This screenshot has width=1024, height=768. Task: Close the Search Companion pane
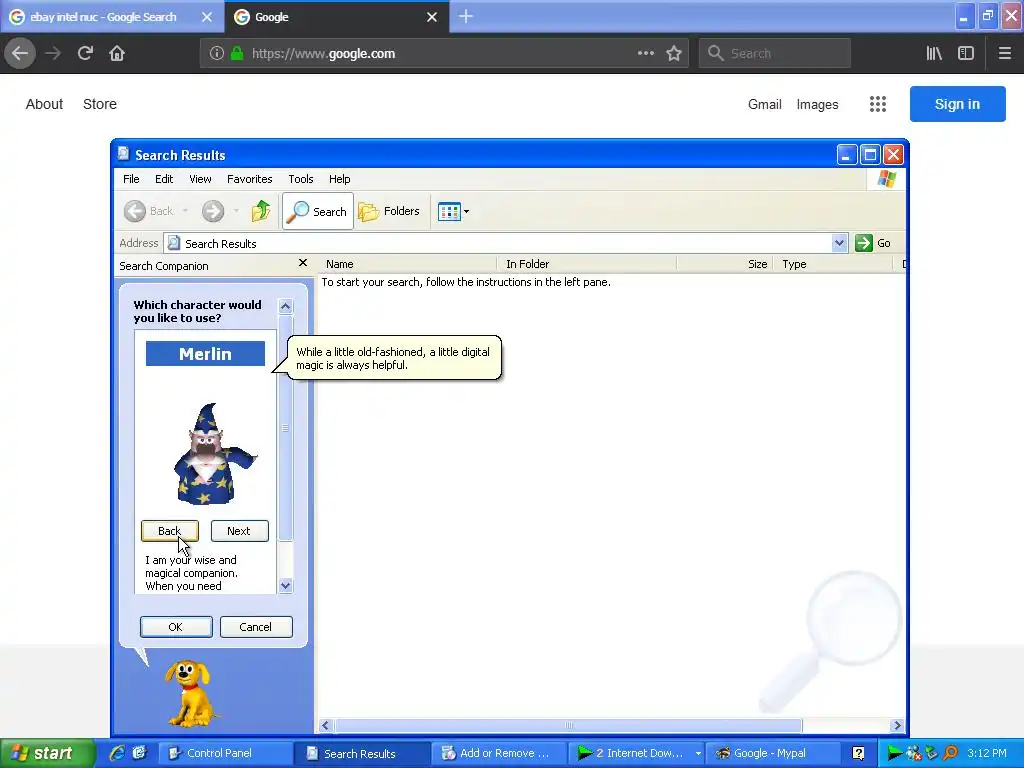pyautogui.click(x=302, y=263)
